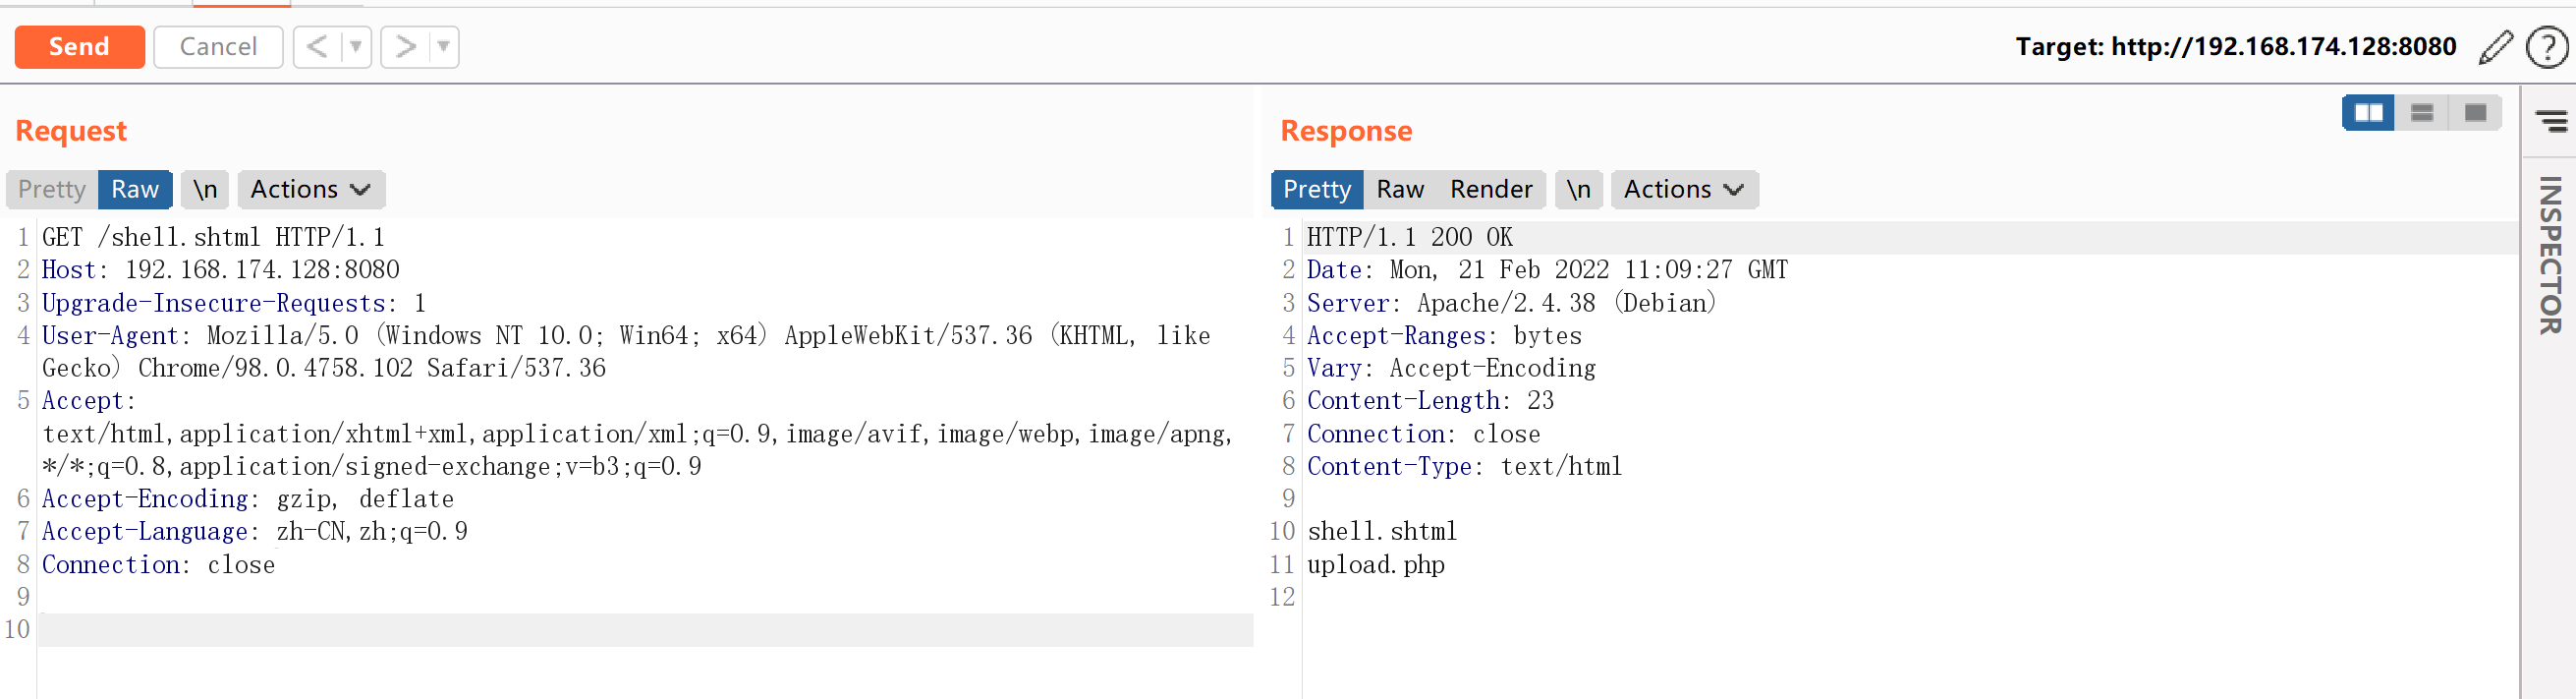
Task: Open the Response Render tab
Action: 1490,189
